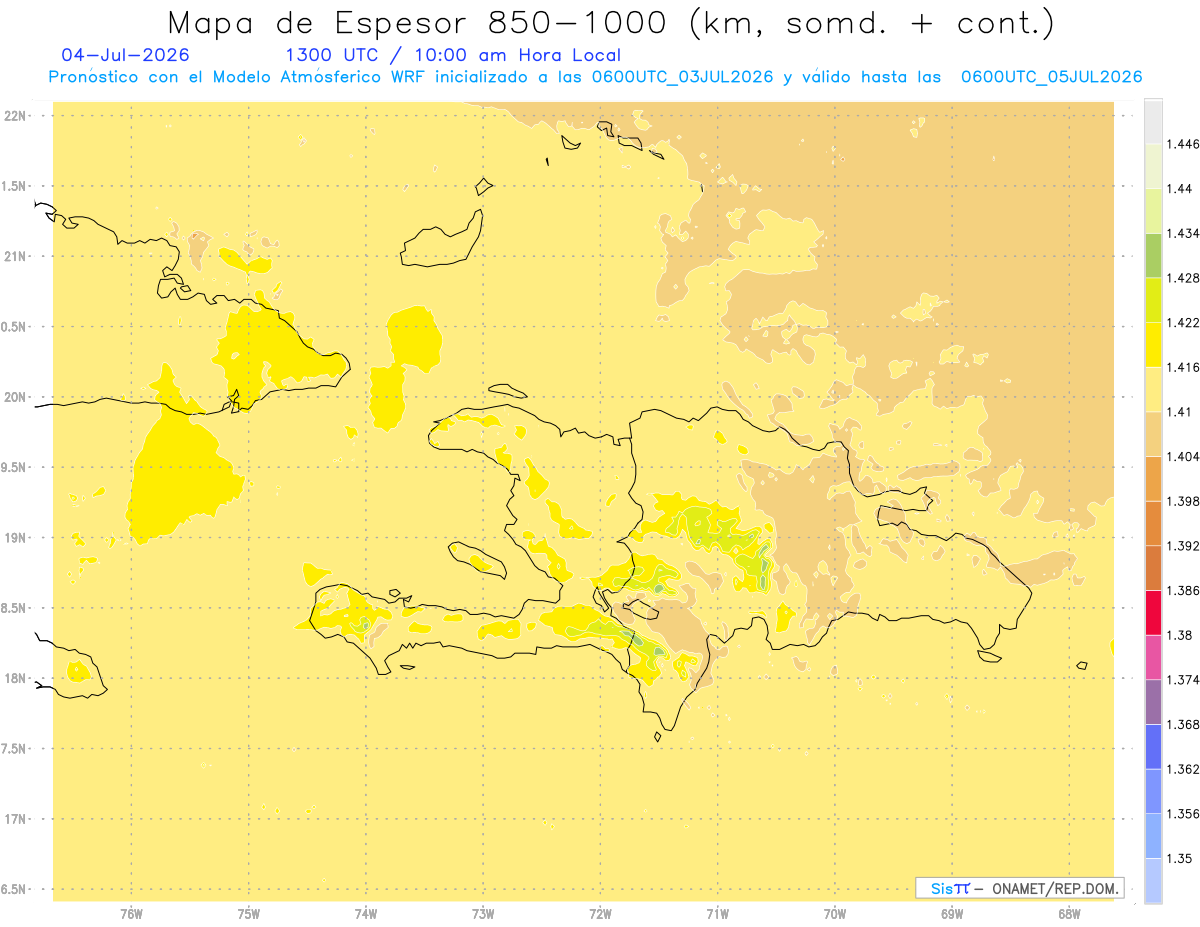Click the '76W' longitude label
Viewport: 1200px width, 927px height.
[131, 912]
